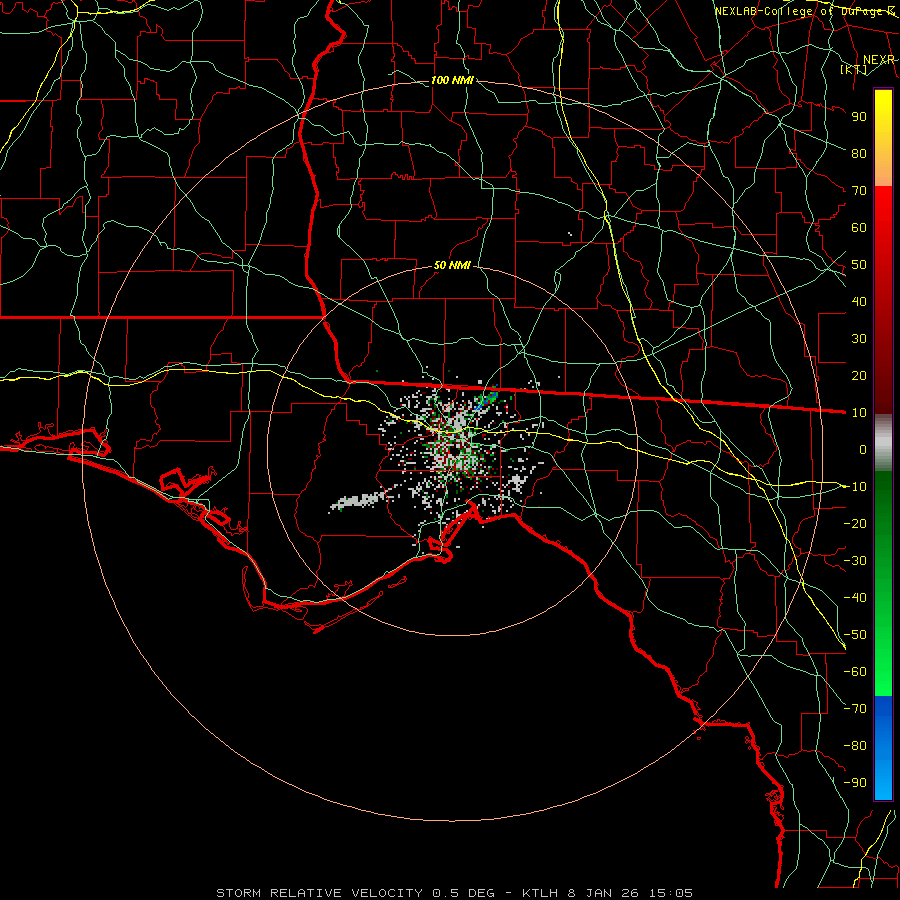Select the -10 value on the velocity scale

pyautogui.click(x=855, y=487)
